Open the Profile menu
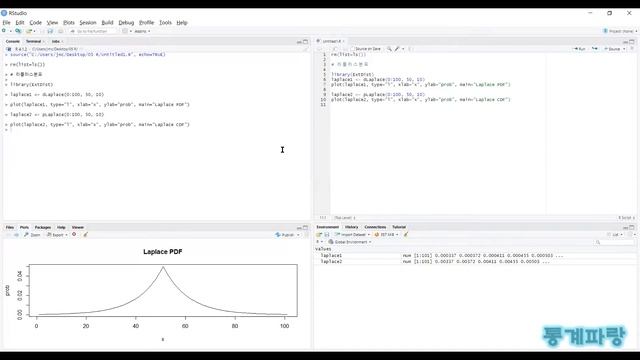640x360 pixels. coord(147,22)
